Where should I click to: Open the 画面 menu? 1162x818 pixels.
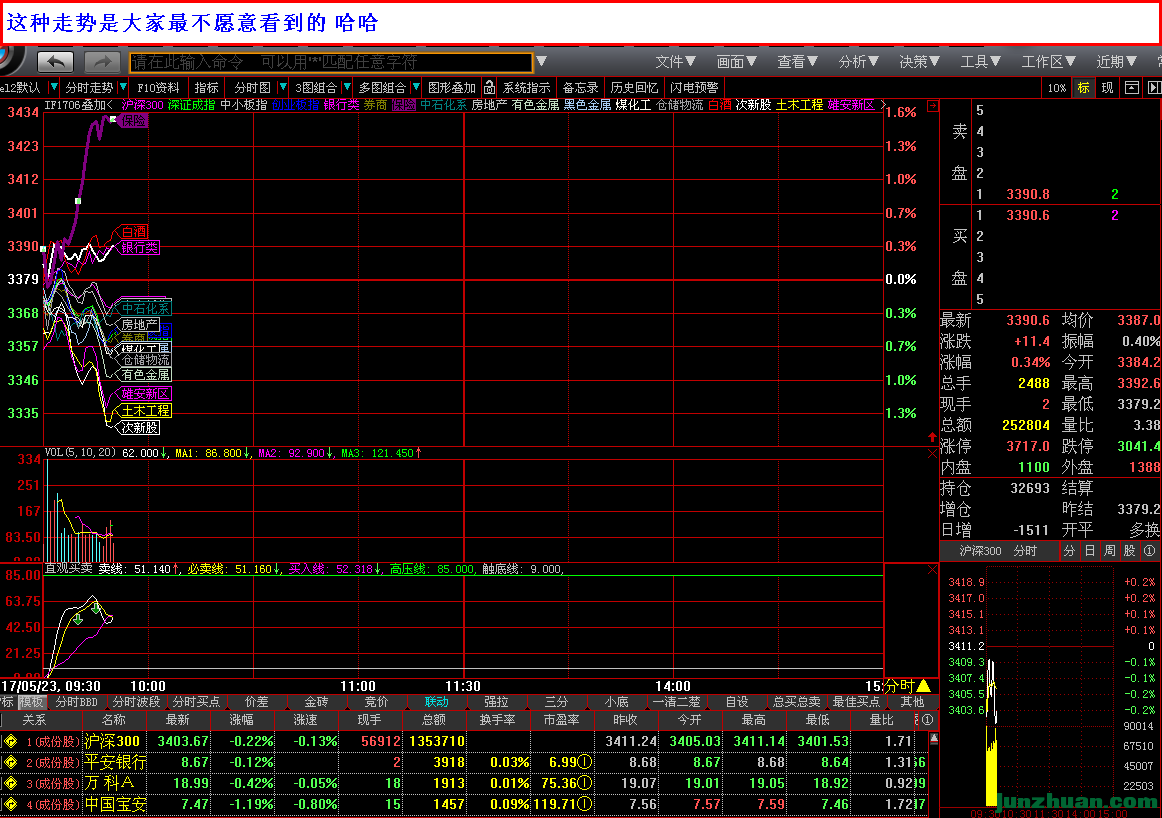pyautogui.click(x=736, y=61)
